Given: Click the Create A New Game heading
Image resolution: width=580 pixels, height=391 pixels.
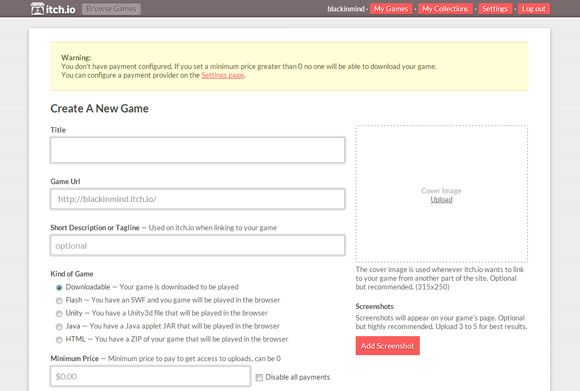Looking at the screenshot, I should tap(100, 108).
